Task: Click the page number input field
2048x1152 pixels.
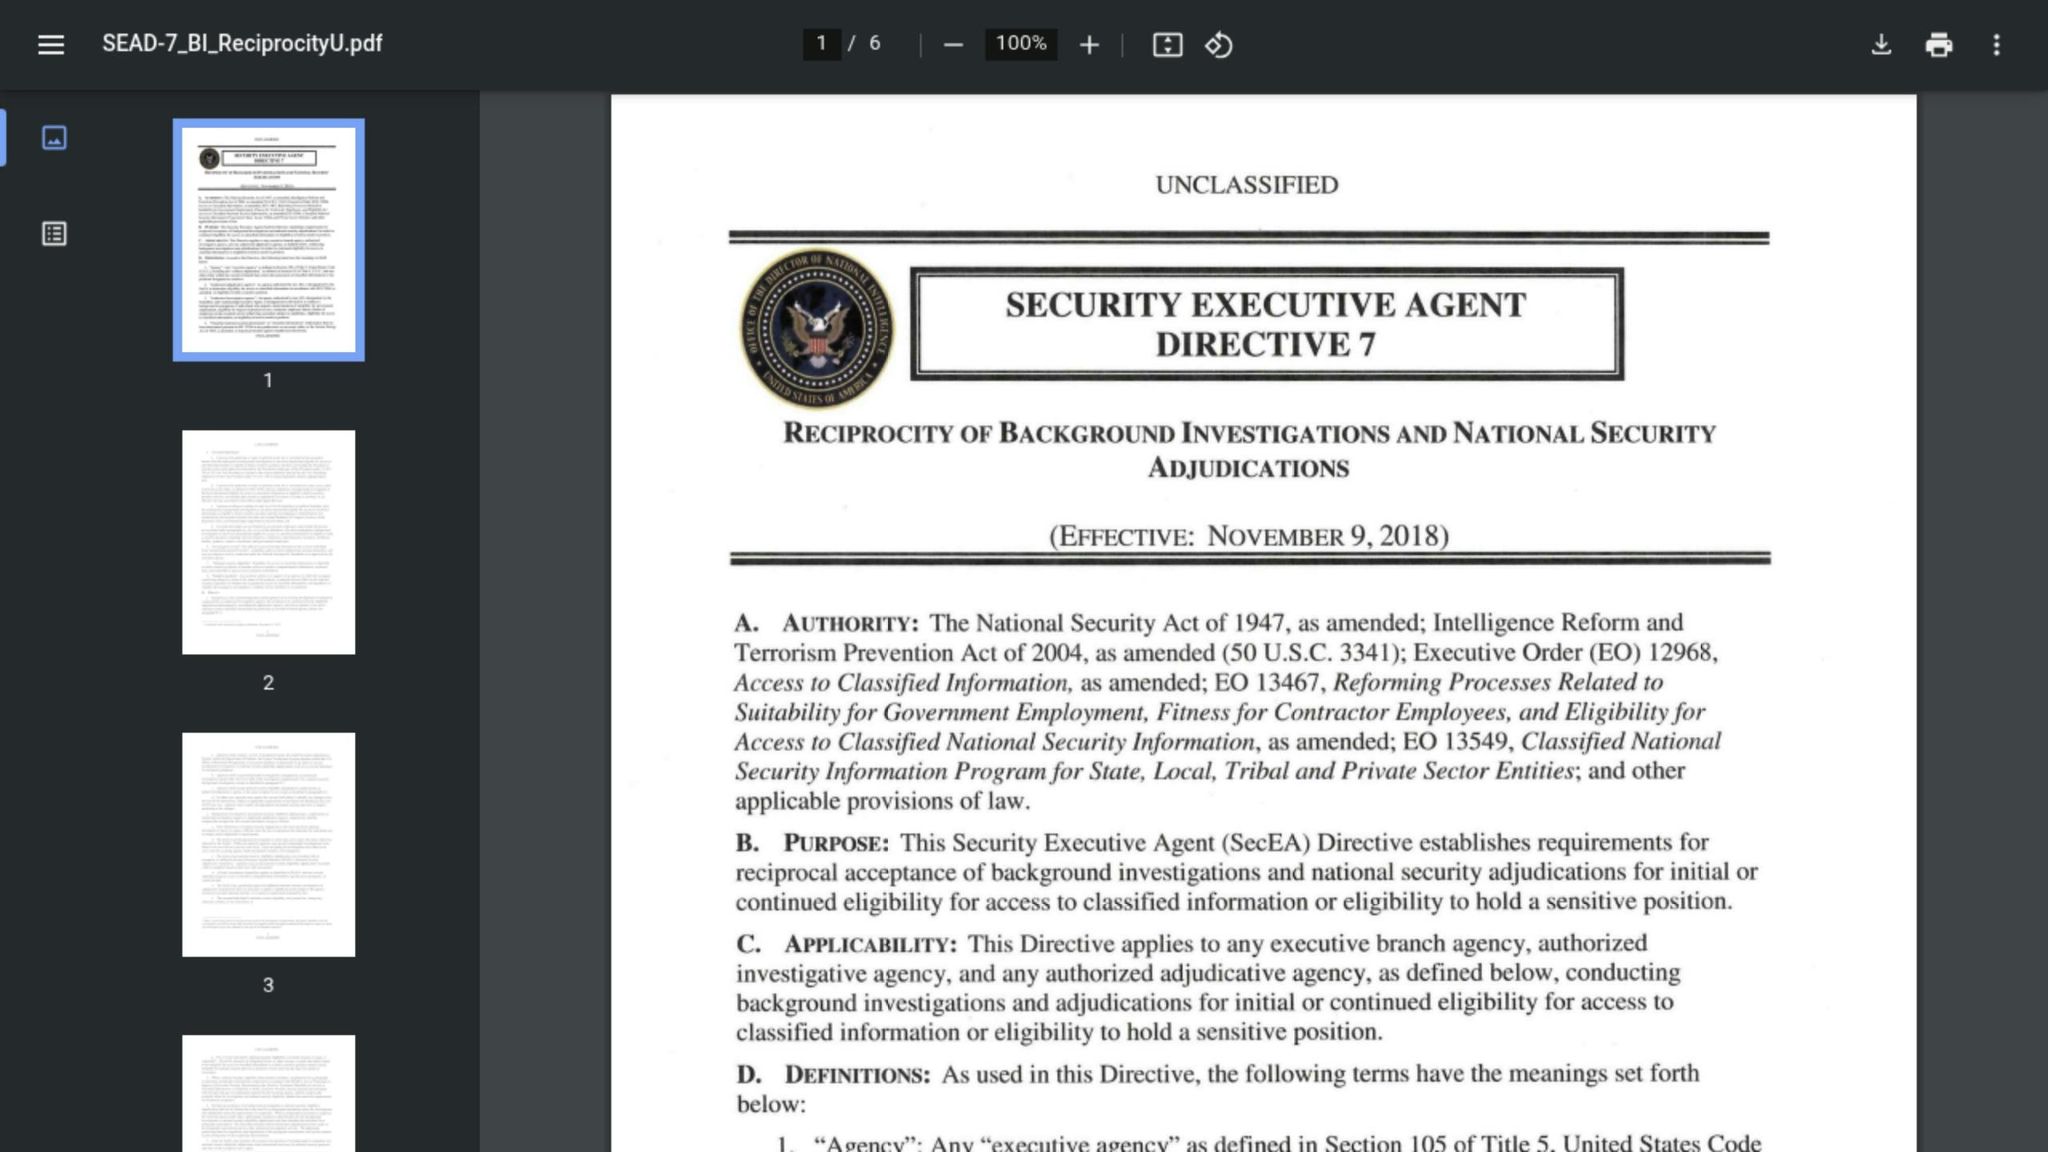Action: [821, 43]
